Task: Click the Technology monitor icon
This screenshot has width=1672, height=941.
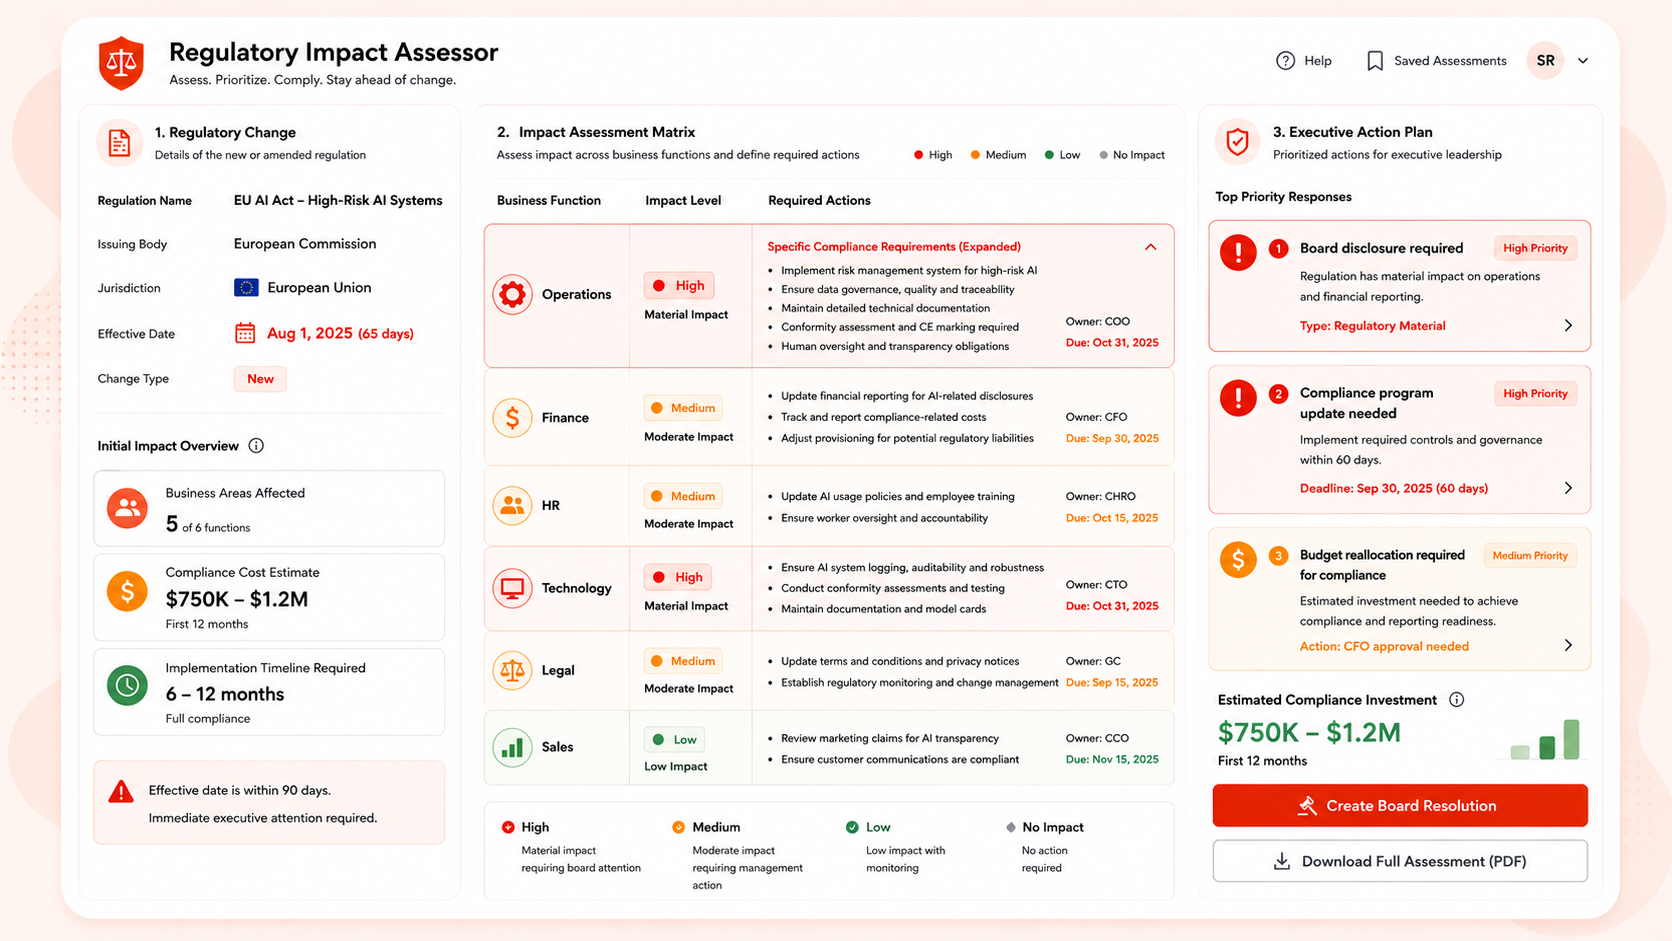Action: click(x=512, y=588)
